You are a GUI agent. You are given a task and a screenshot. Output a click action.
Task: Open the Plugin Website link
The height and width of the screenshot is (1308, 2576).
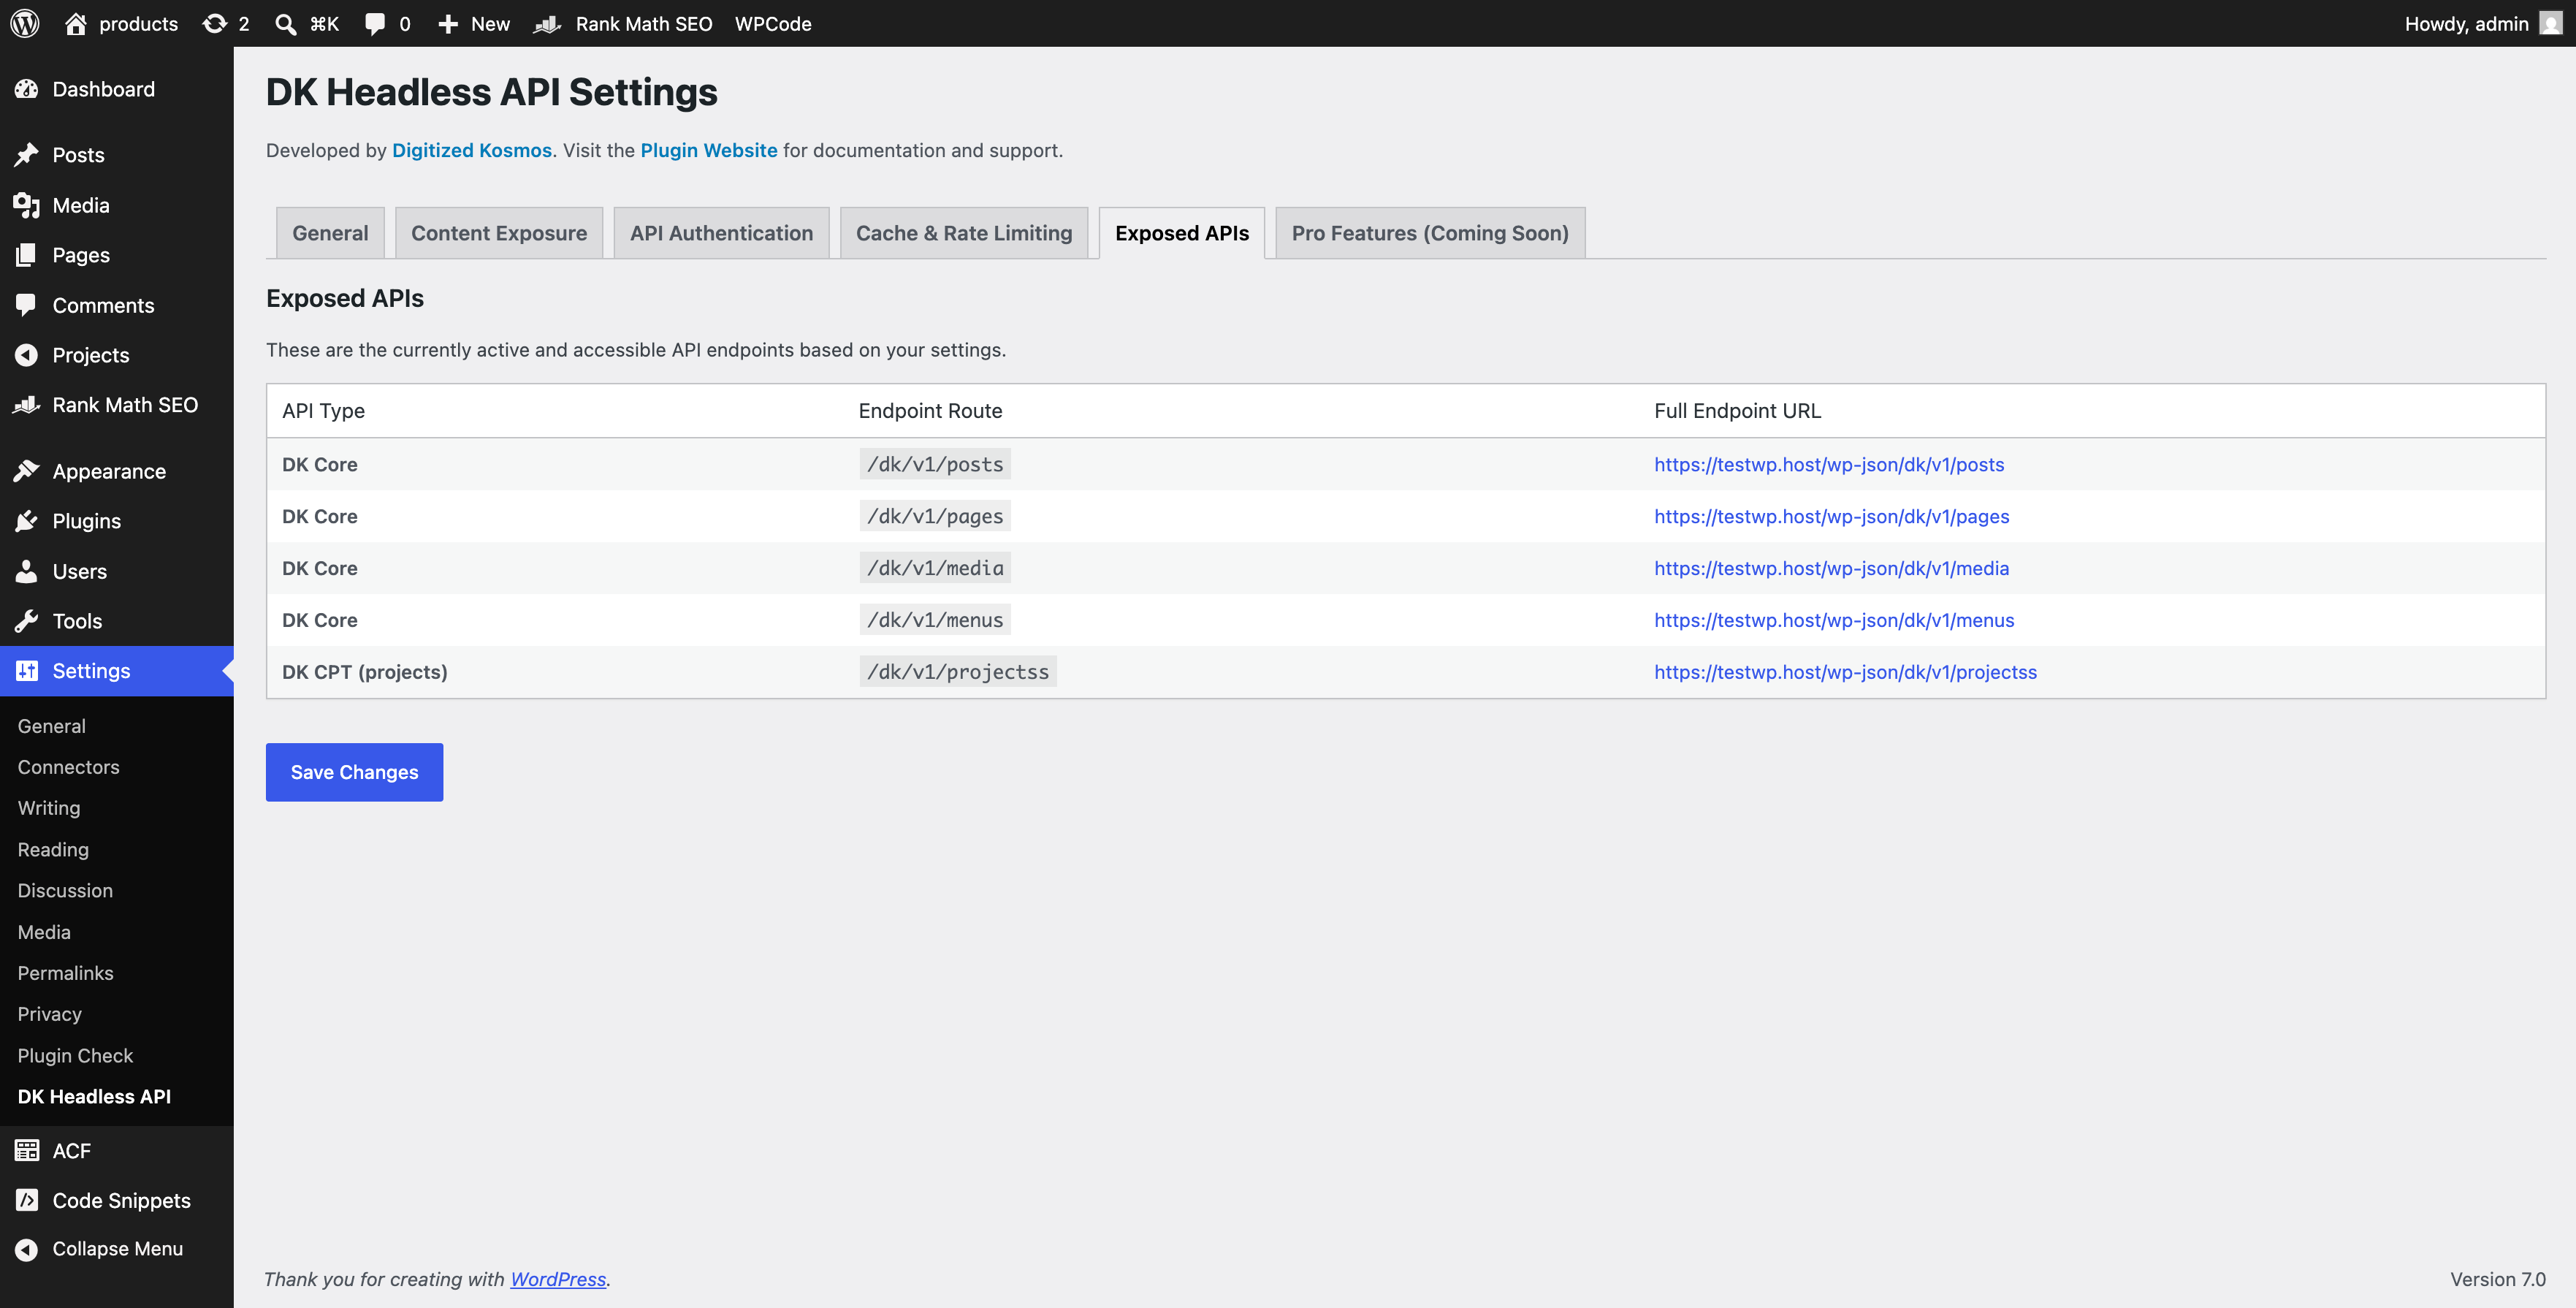click(x=709, y=150)
